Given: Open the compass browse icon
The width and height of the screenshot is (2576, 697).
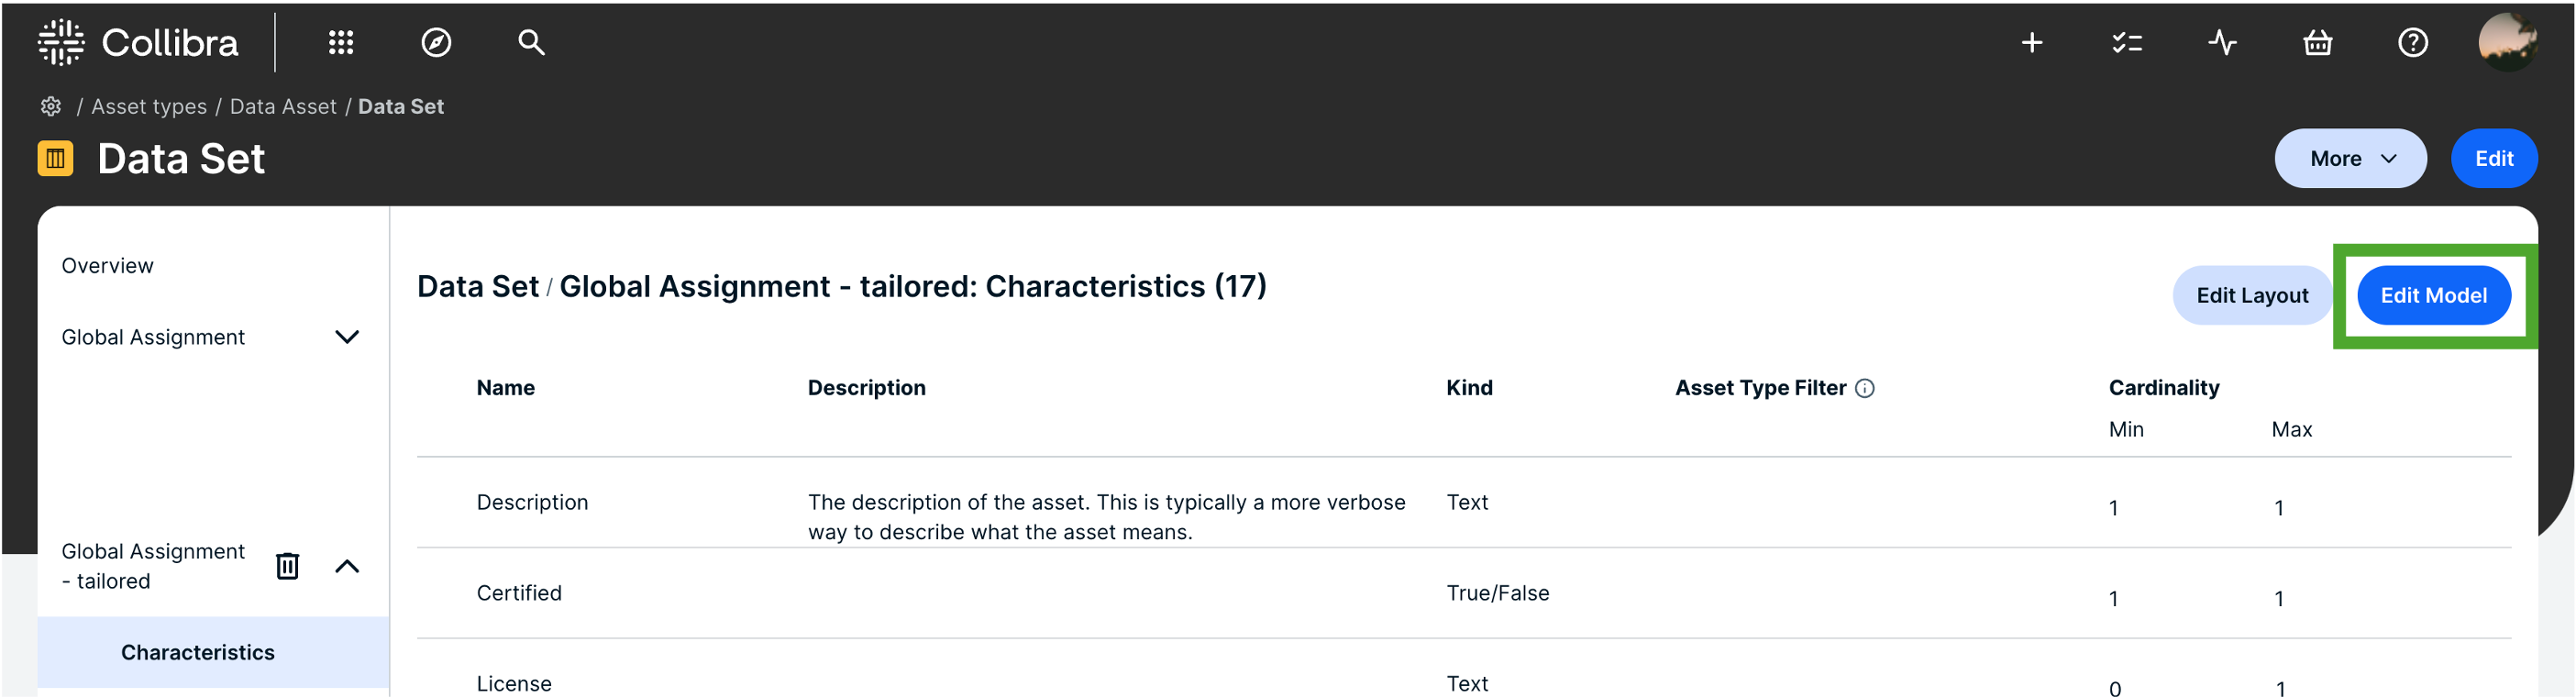Looking at the screenshot, I should [x=436, y=42].
